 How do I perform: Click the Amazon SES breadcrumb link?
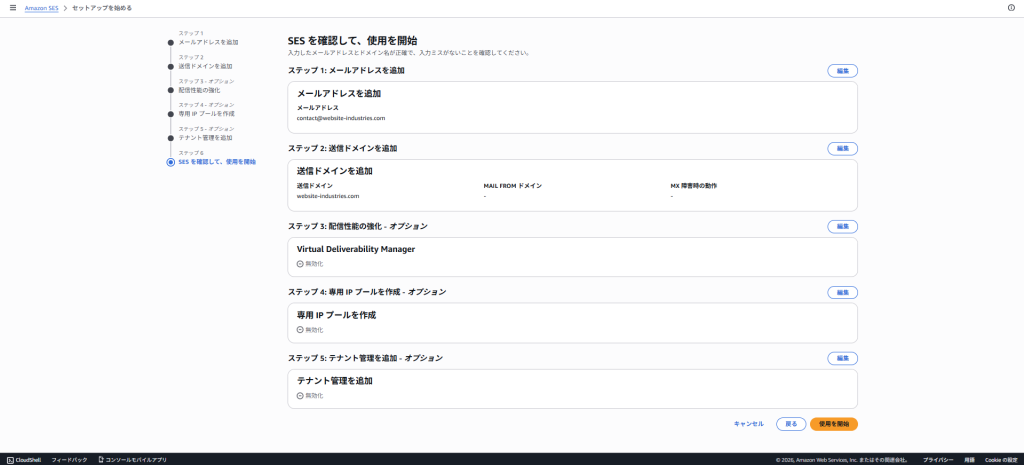(42, 8)
